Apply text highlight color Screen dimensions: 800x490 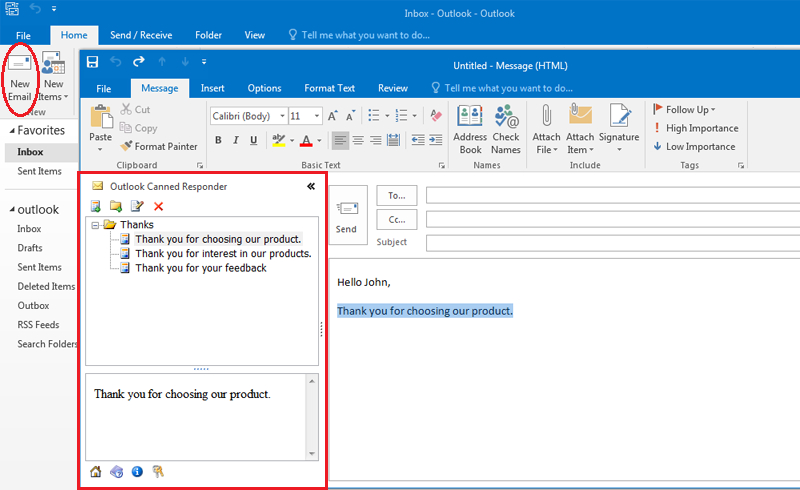[x=279, y=140]
